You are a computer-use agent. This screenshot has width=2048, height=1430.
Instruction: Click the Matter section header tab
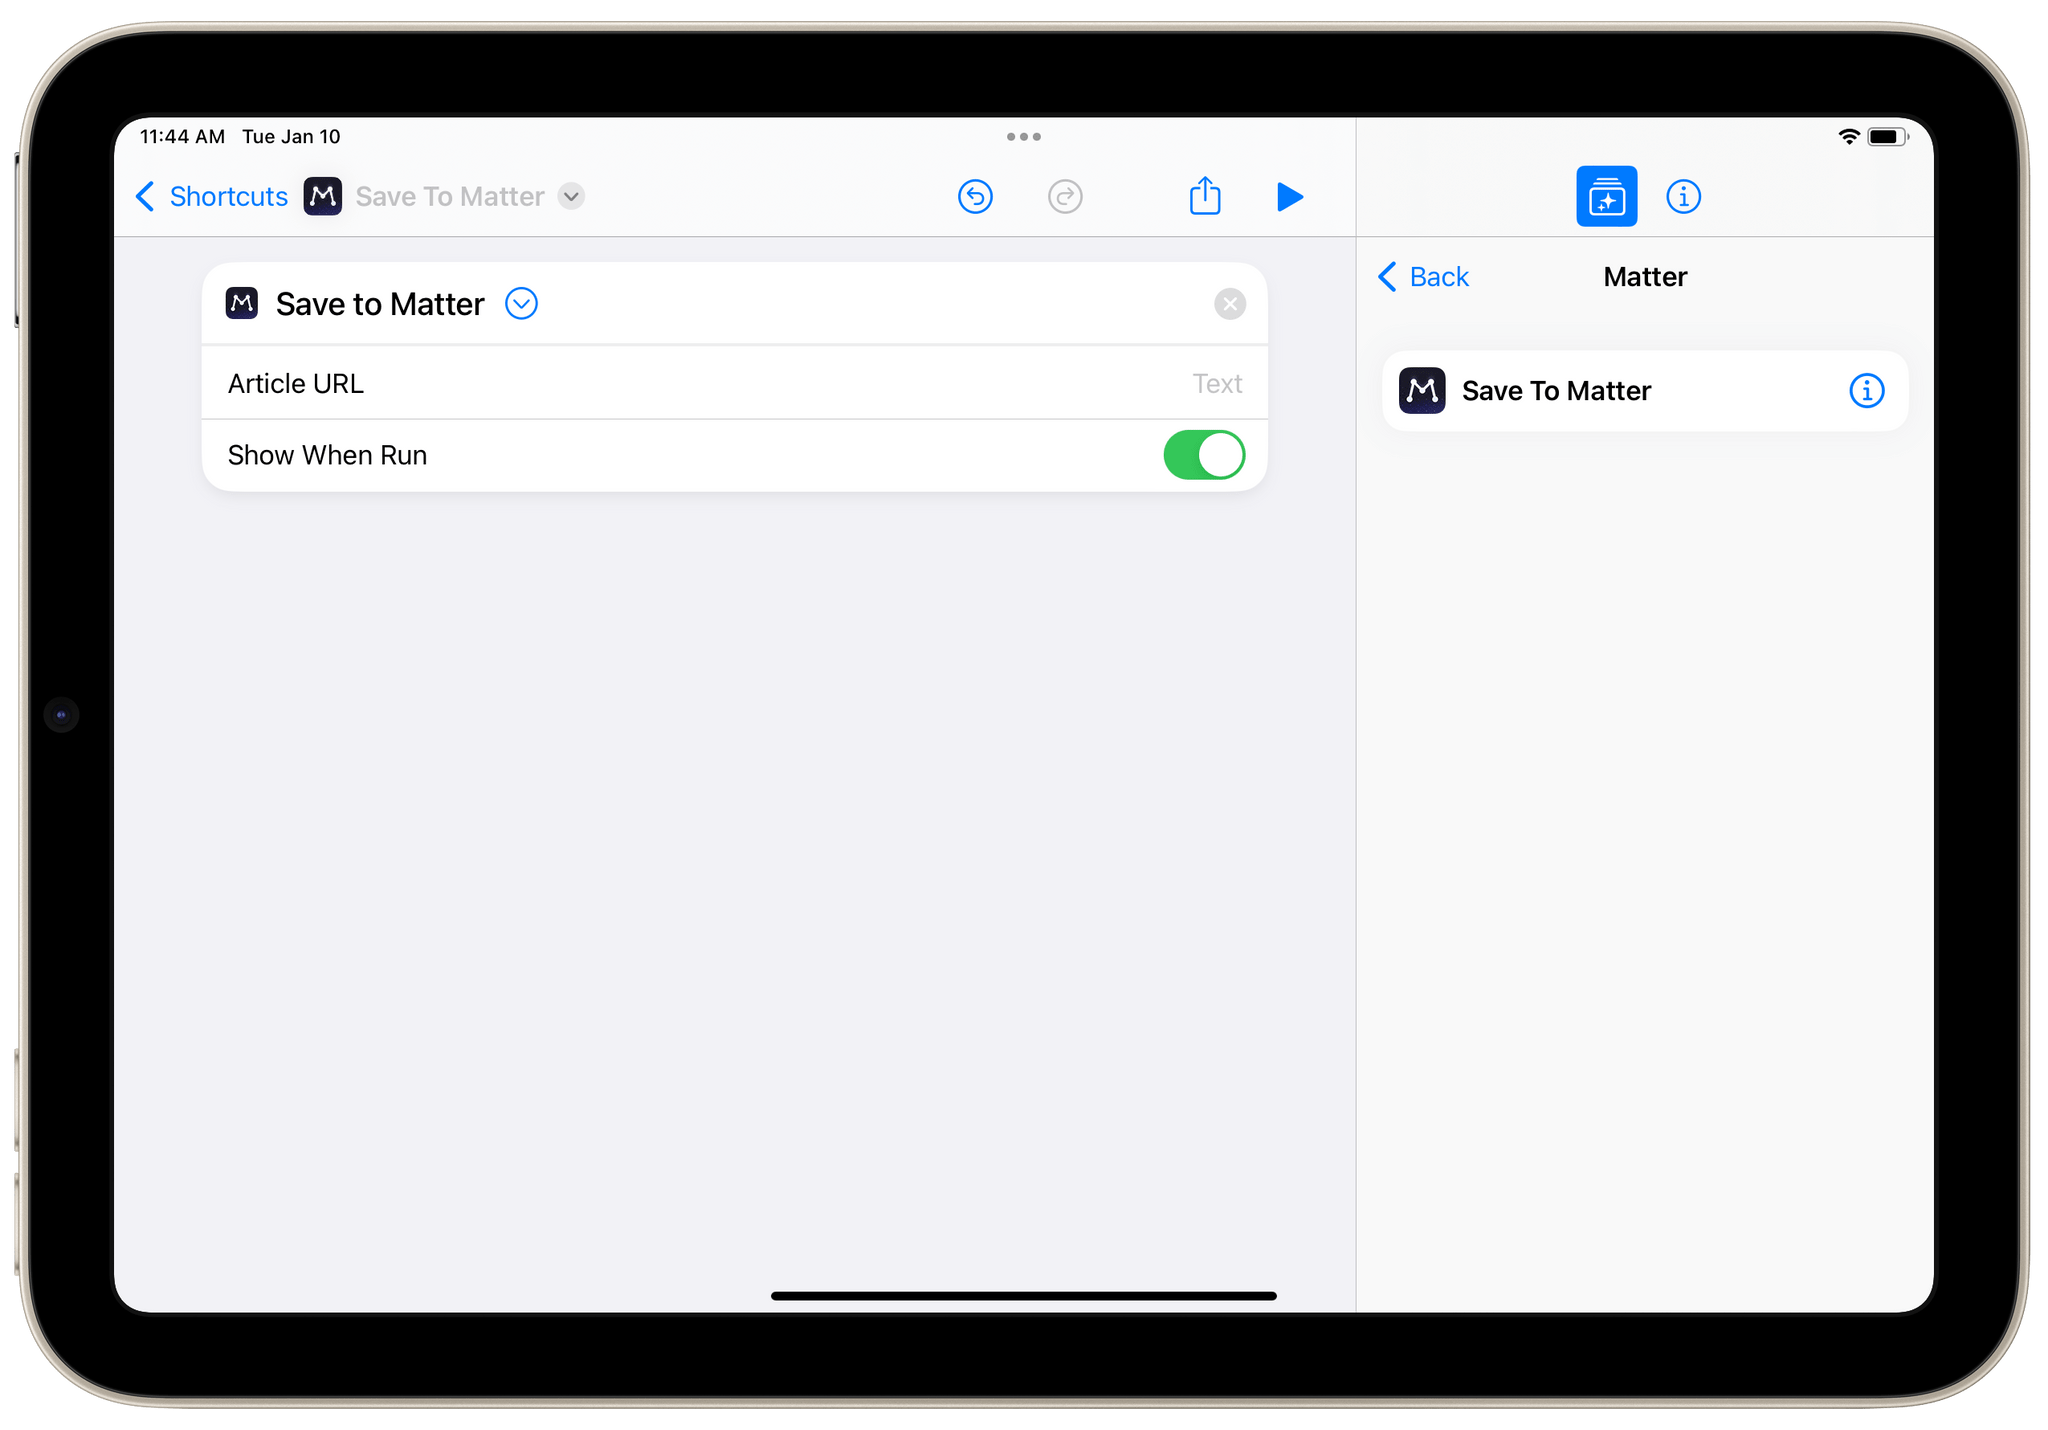pos(1646,277)
